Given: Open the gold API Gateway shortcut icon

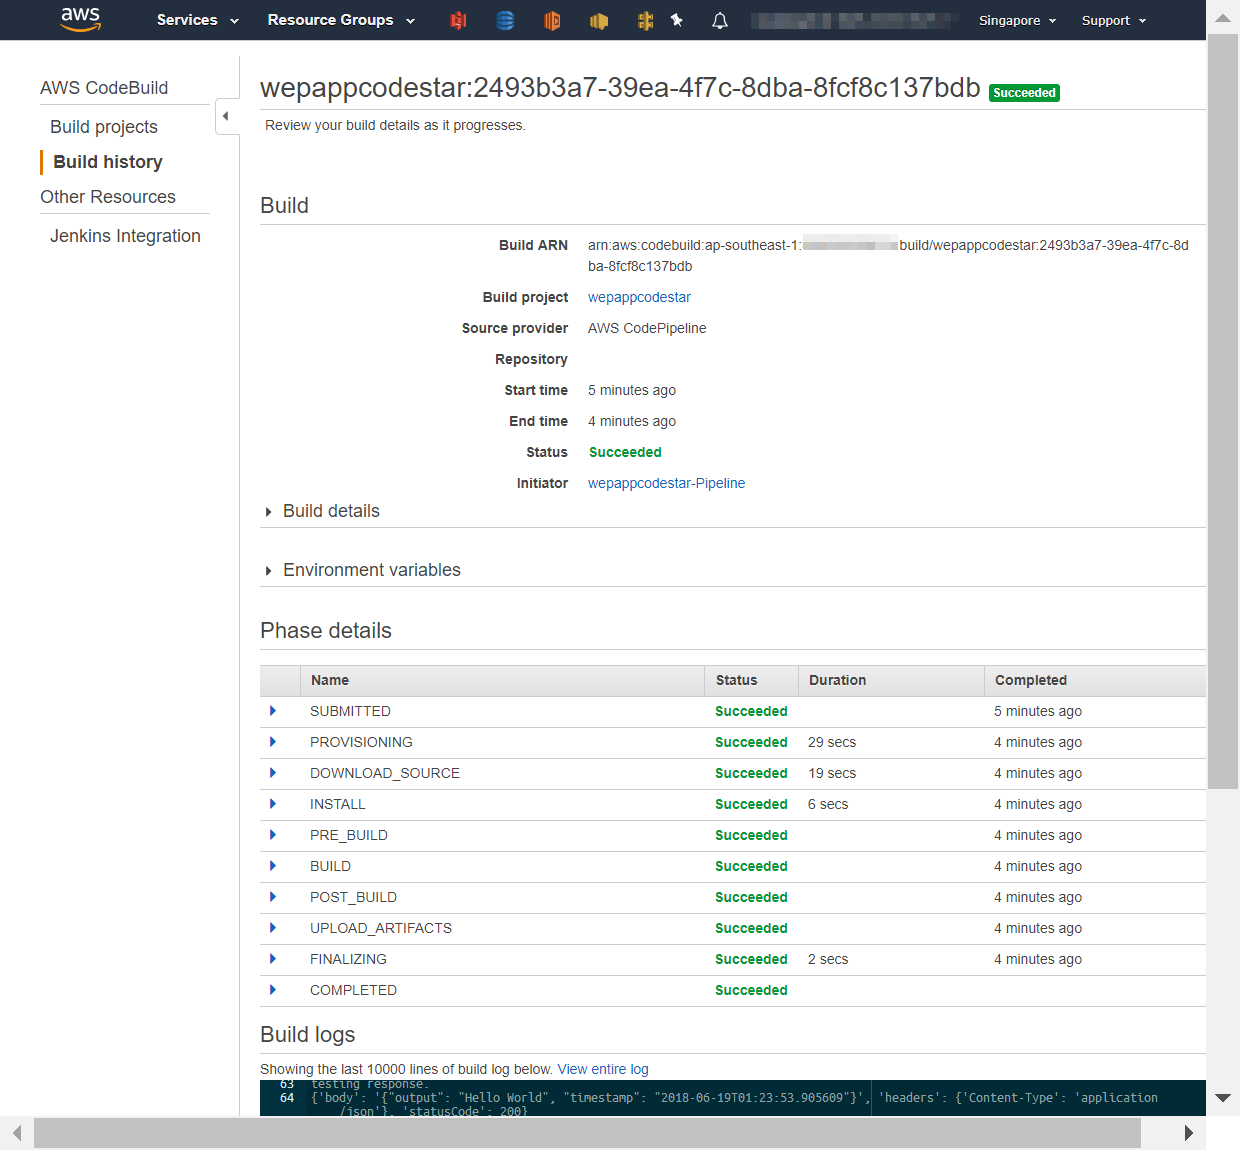Looking at the screenshot, I should pyautogui.click(x=646, y=20).
